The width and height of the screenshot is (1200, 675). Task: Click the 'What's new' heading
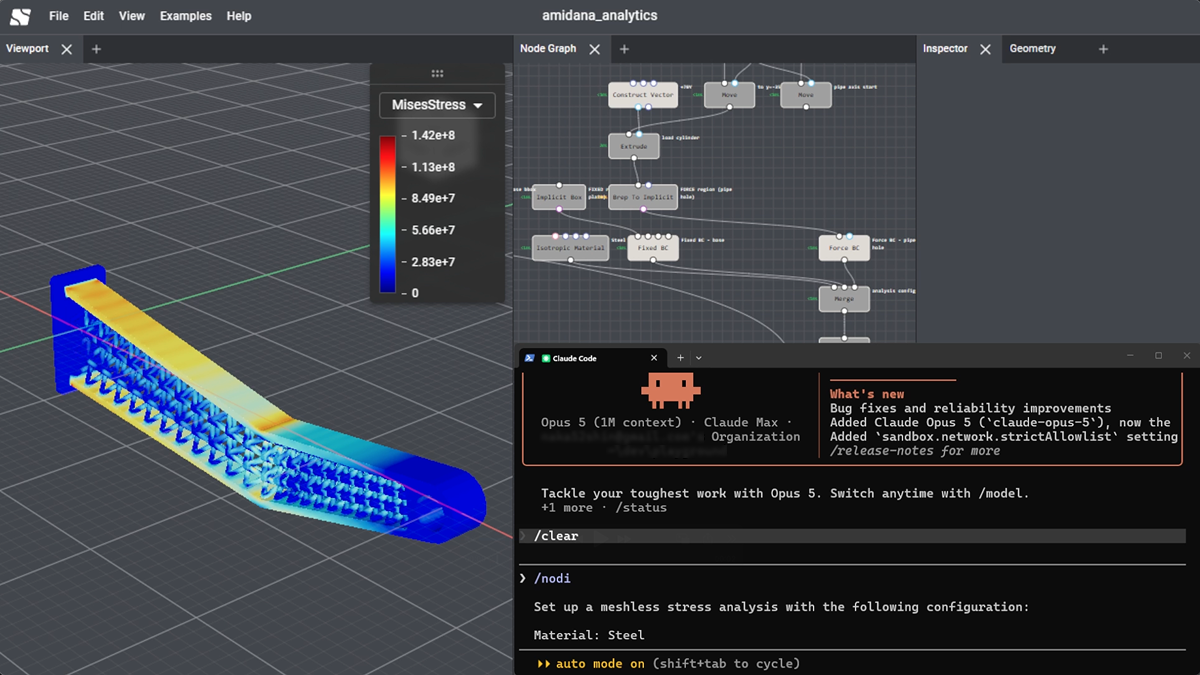coord(866,394)
